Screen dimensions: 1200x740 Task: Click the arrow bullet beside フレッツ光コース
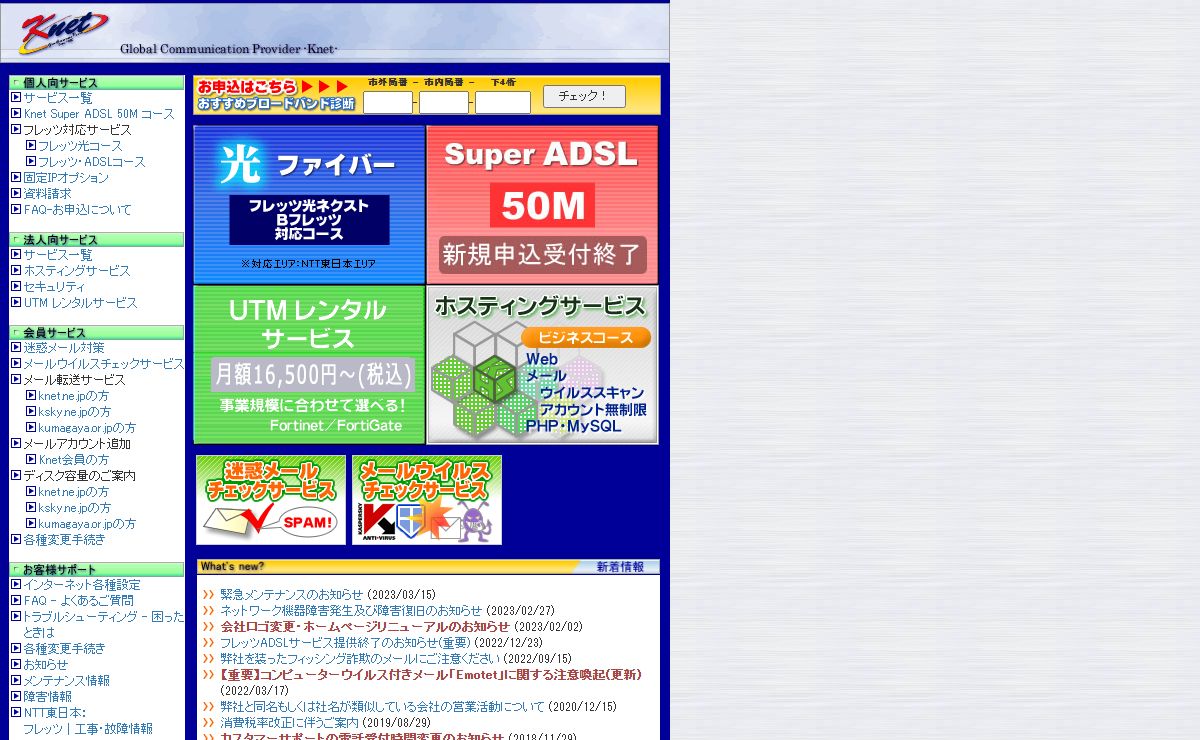point(31,145)
